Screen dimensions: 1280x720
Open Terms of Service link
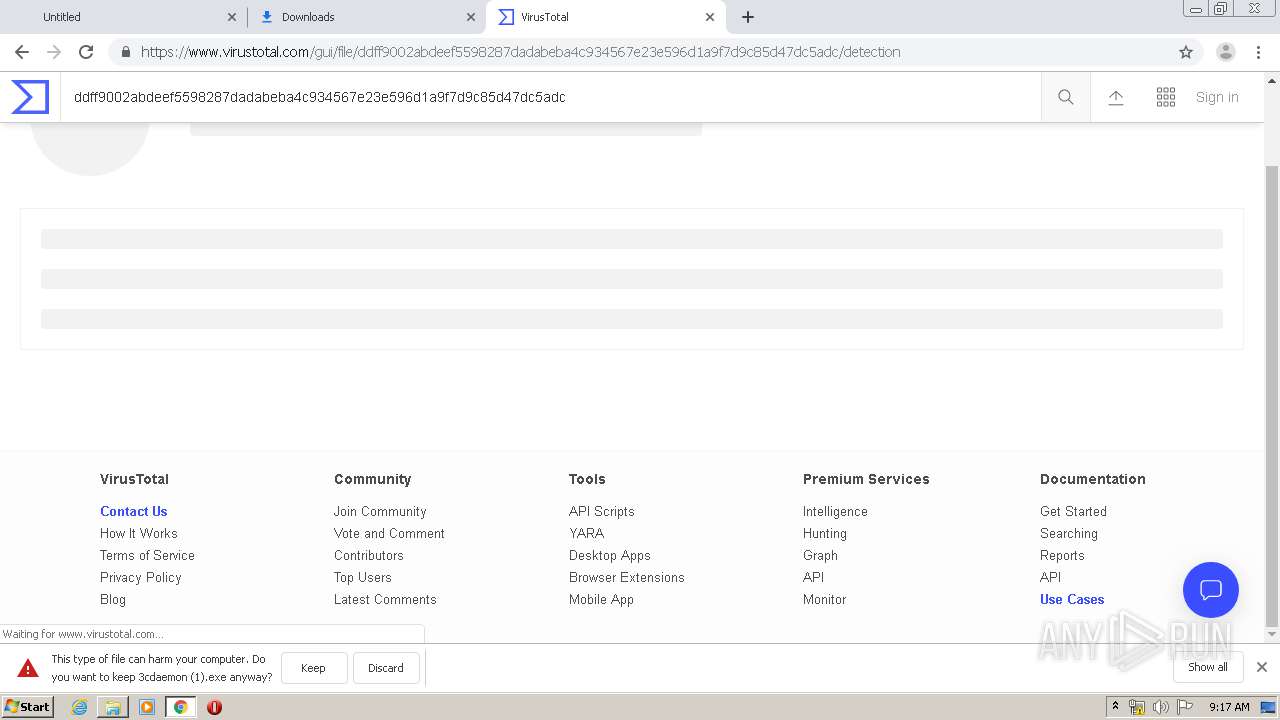tap(147, 555)
